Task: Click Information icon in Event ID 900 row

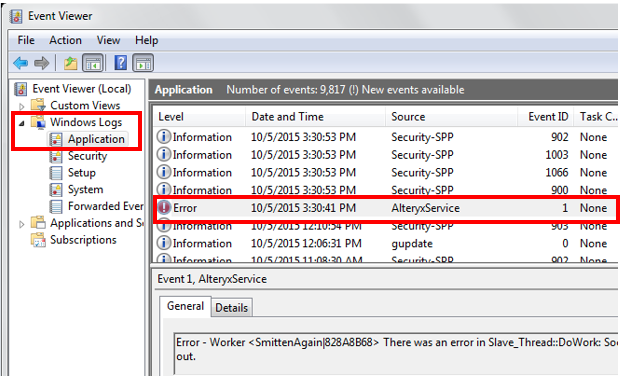Action: 164,190
